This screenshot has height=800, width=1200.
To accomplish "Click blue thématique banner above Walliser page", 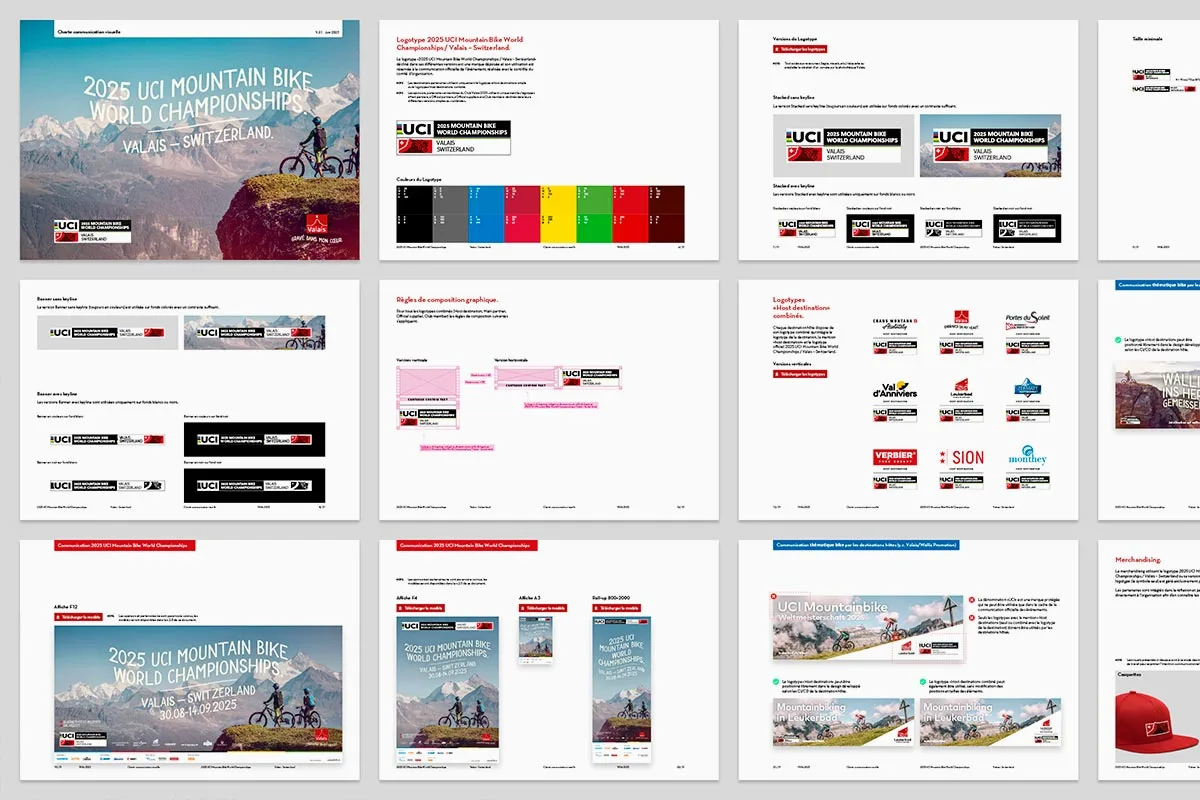I will tap(1157, 285).
